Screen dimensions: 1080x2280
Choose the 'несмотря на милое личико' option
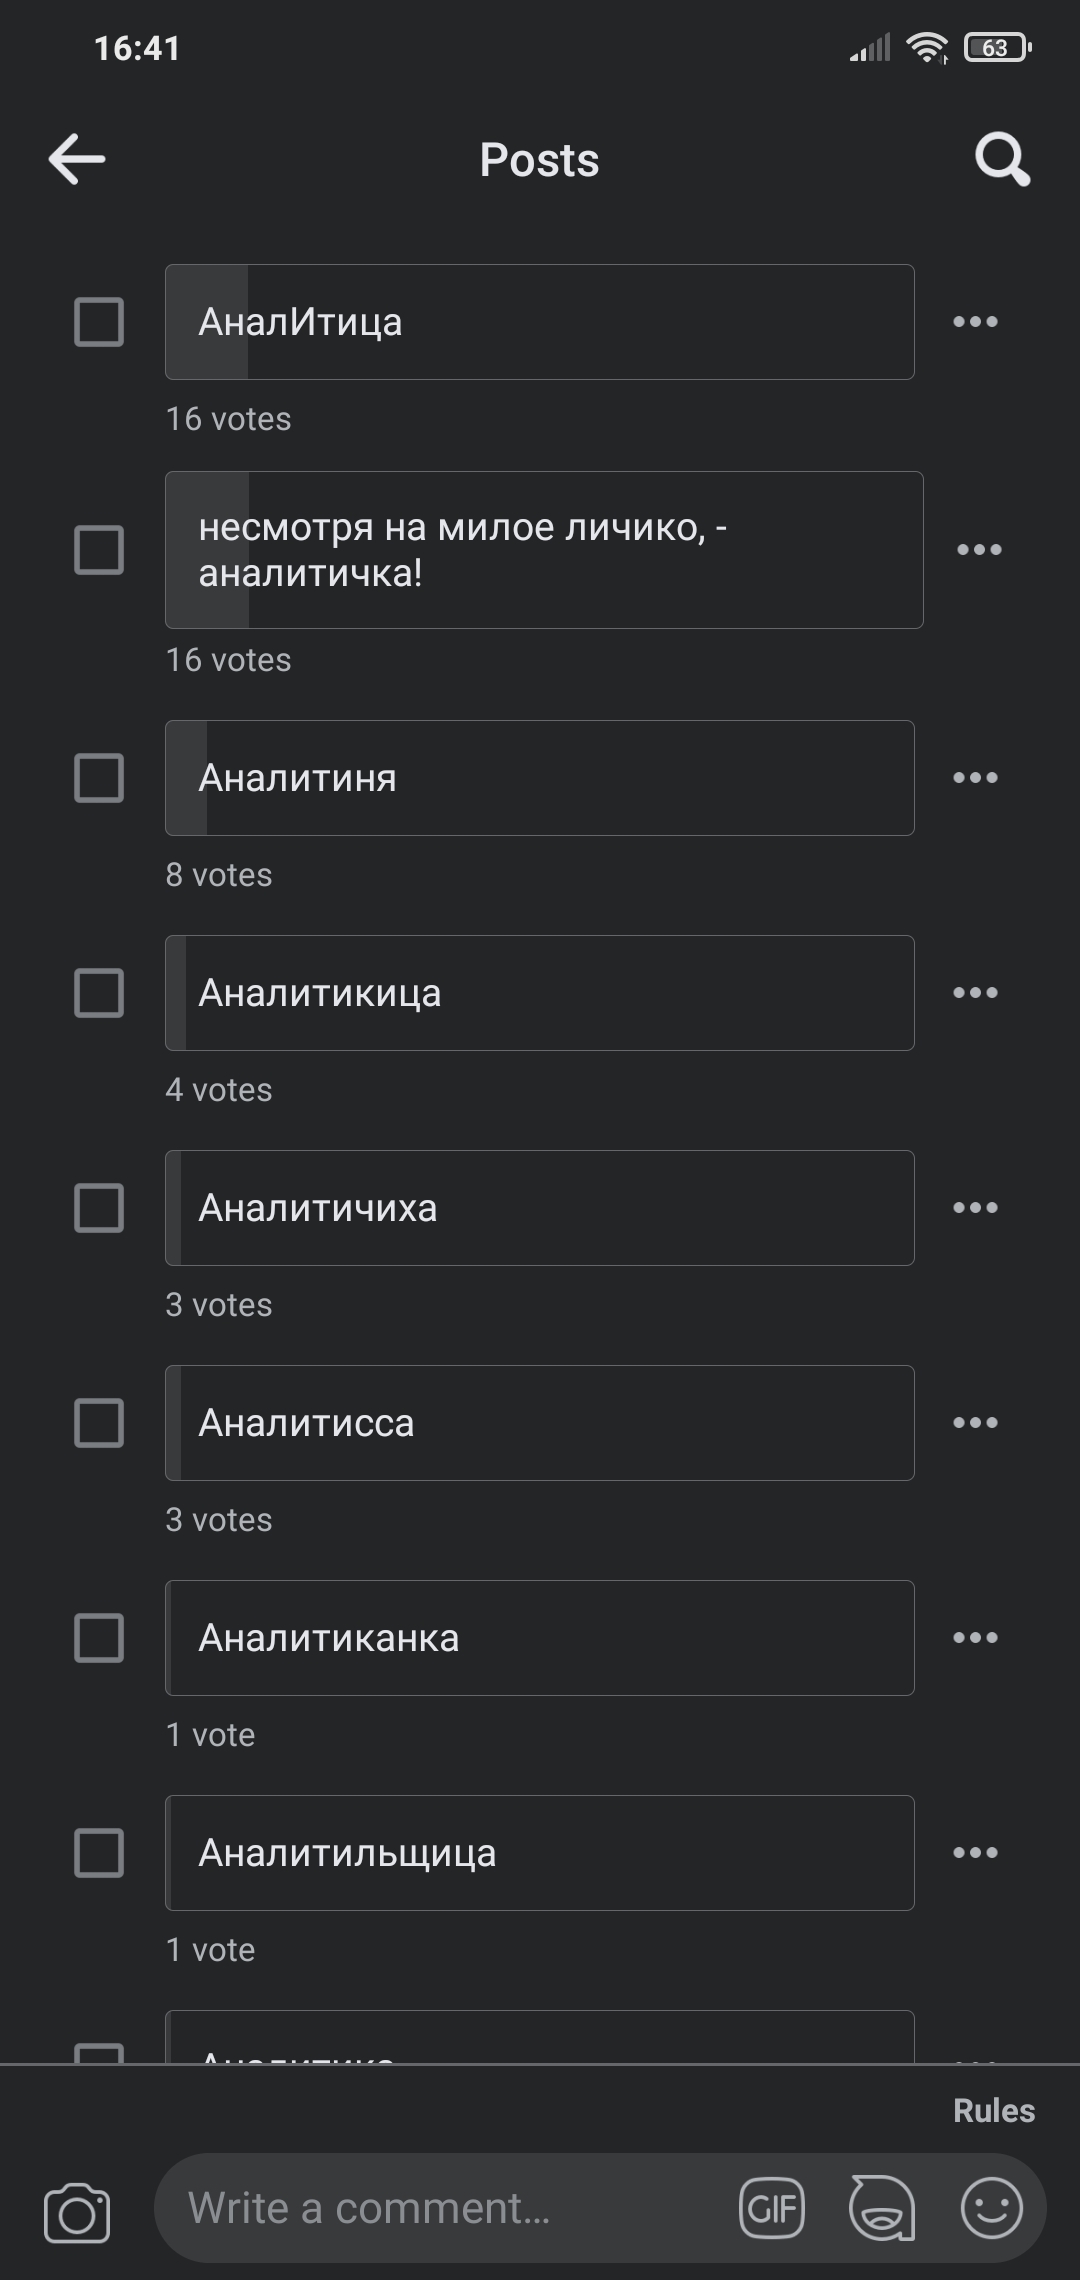pos(544,550)
